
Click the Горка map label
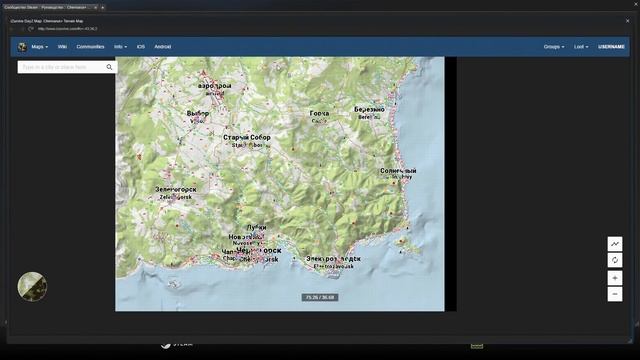pyautogui.click(x=319, y=113)
